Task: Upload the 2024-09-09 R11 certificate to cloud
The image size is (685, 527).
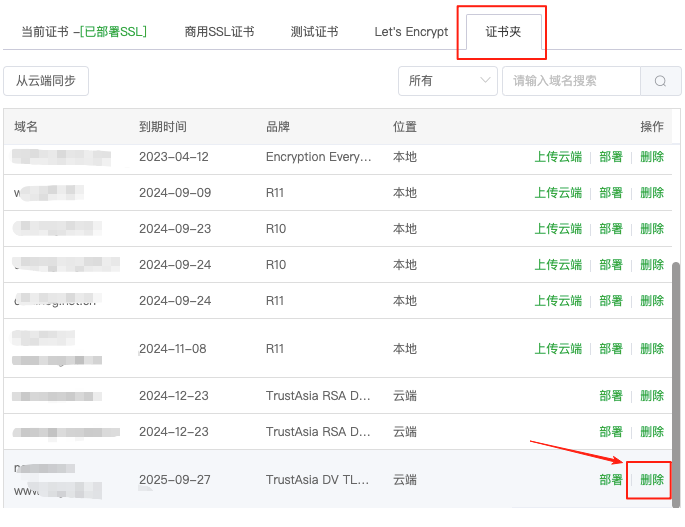Action: tap(558, 193)
